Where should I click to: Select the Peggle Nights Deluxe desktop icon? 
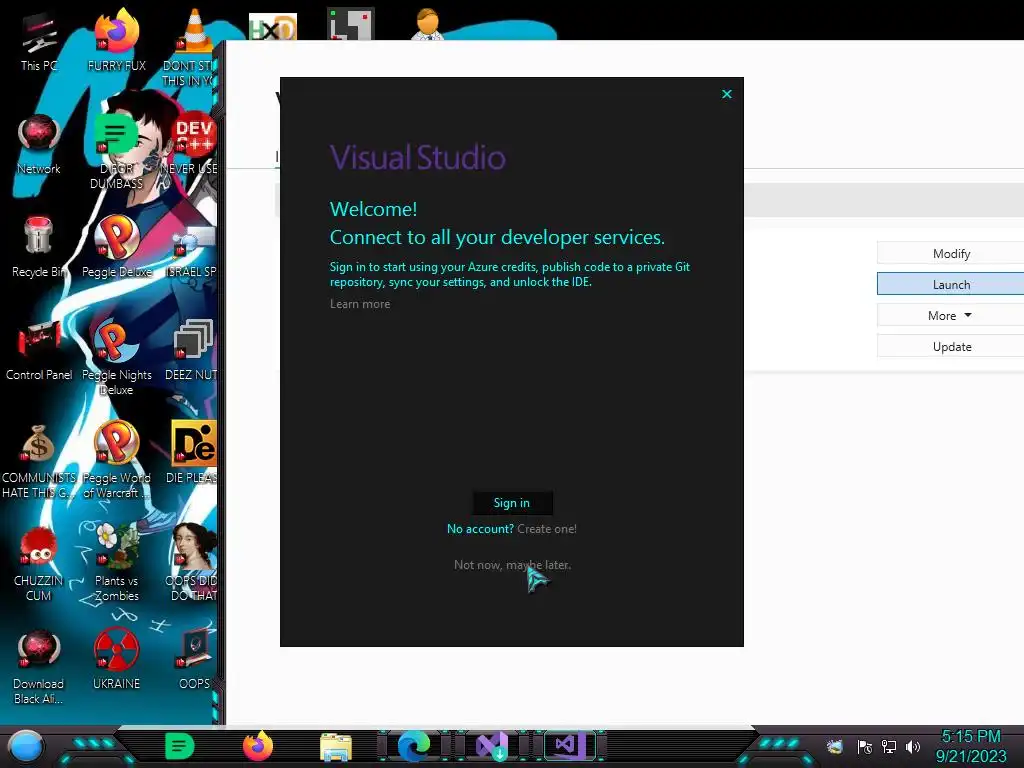point(116,357)
